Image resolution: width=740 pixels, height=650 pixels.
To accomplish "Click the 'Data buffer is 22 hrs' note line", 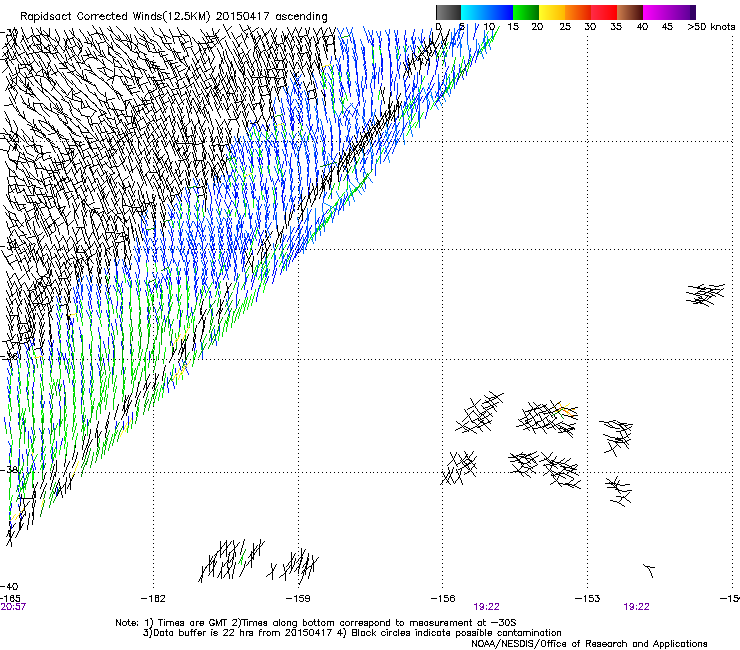I will click(352, 633).
